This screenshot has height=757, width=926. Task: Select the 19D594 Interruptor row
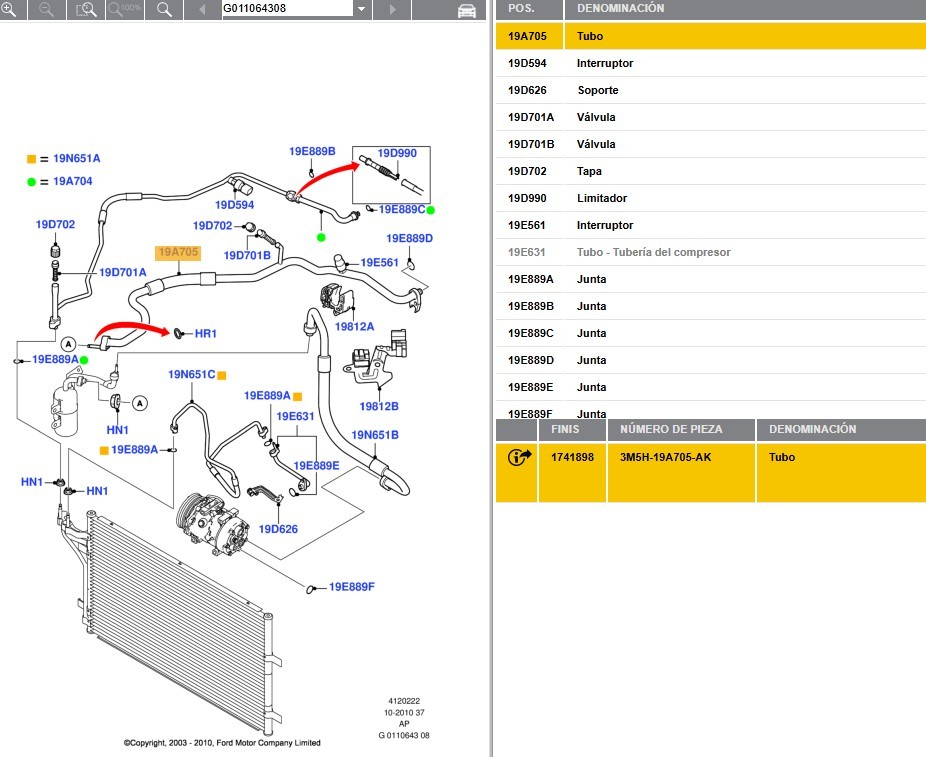710,63
